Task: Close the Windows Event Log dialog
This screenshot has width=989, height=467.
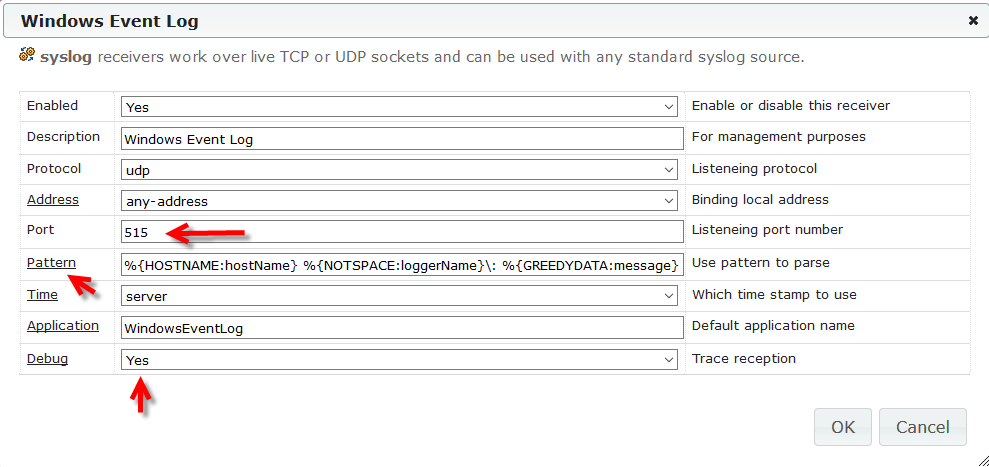Action: 973,21
